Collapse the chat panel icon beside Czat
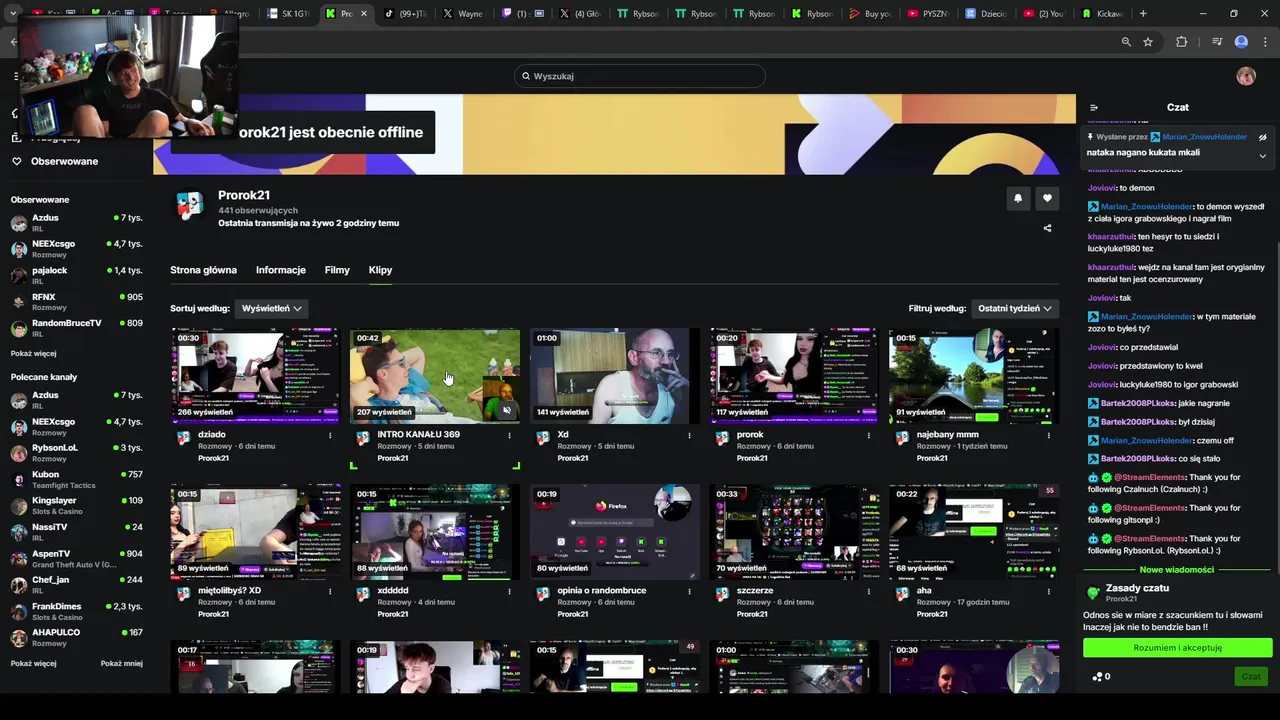The width and height of the screenshot is (1280, 720). [1094, 107]
